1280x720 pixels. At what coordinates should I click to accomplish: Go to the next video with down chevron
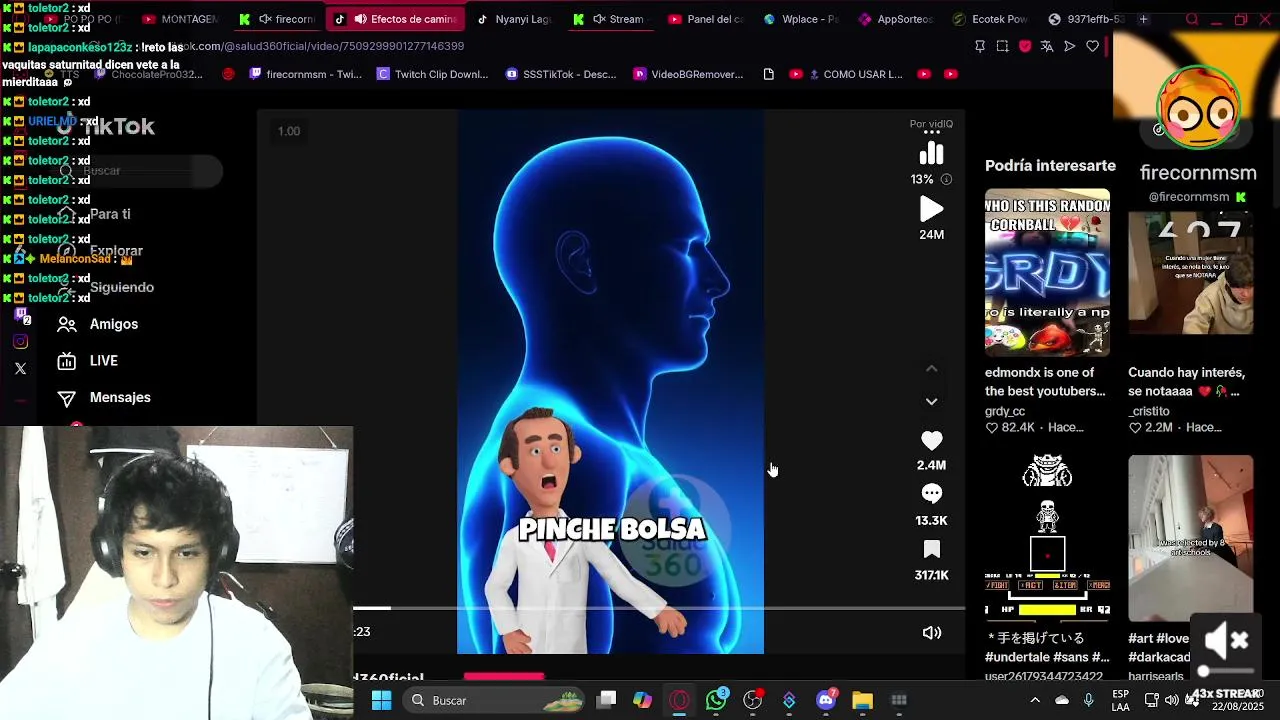[931, 402]
